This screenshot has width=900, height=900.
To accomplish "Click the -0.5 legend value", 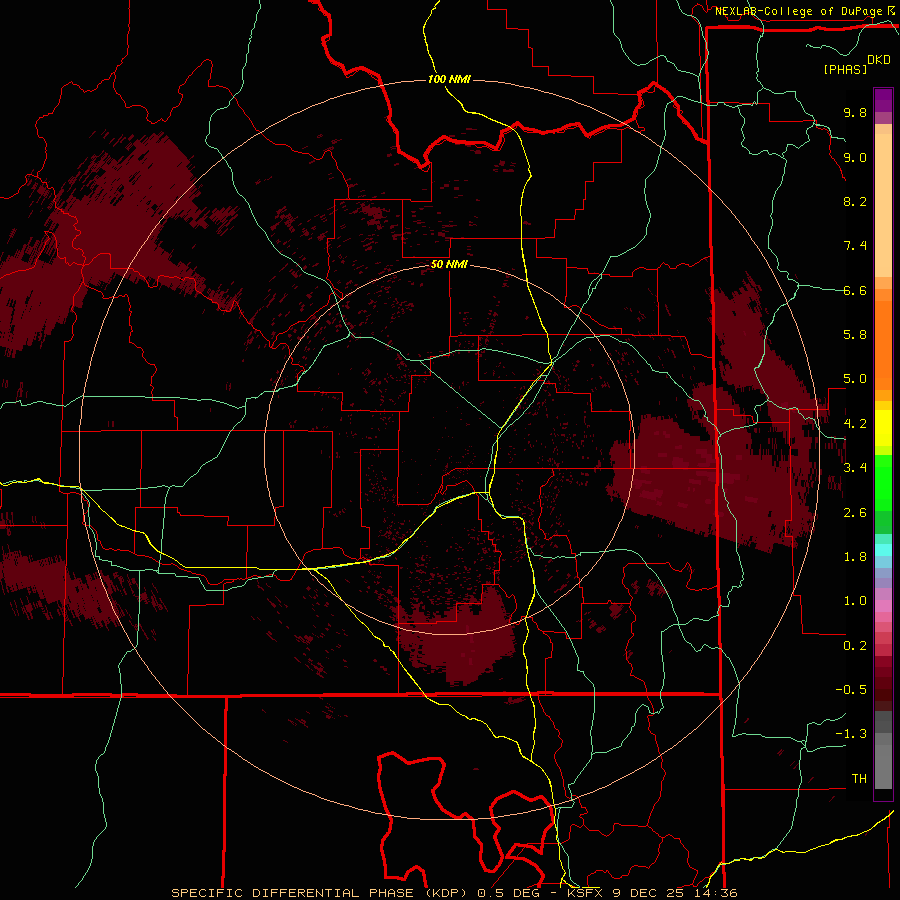I will (851, 690).
